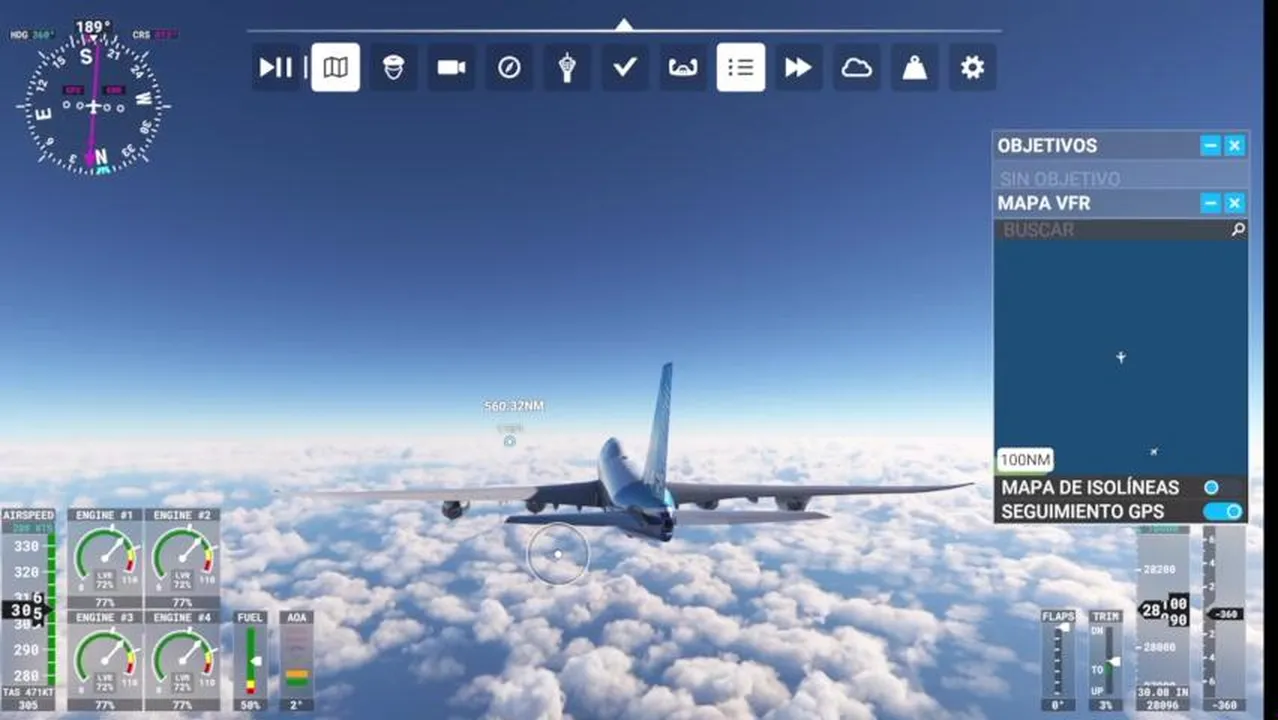Open the checklist checkmark icon

coord(625,67)
